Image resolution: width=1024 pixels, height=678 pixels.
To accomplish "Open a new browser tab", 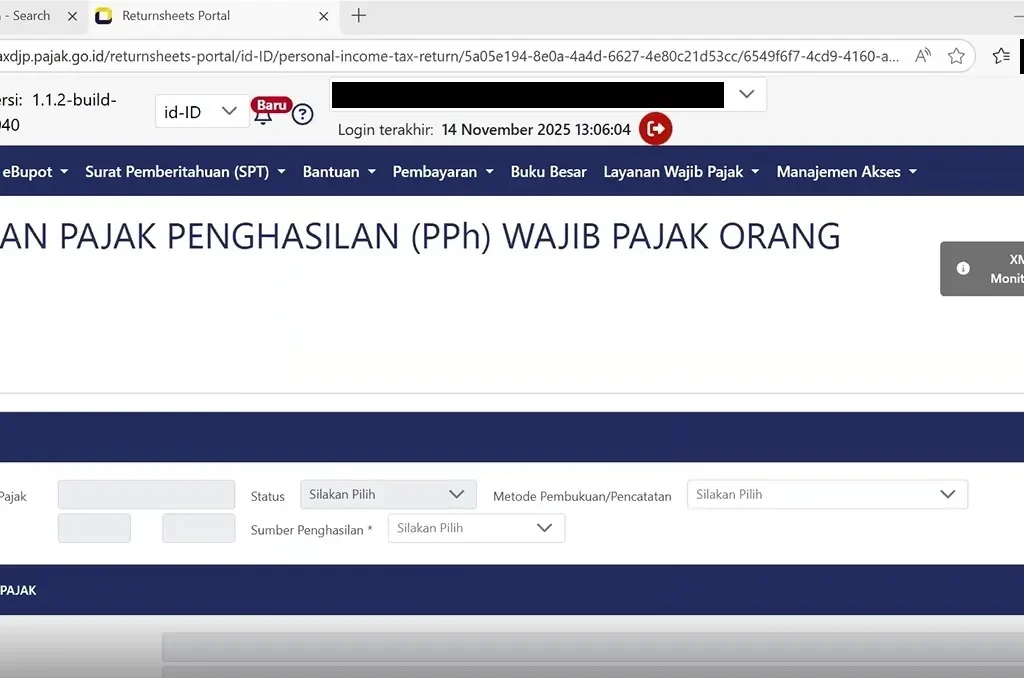I will pos(358,16).
